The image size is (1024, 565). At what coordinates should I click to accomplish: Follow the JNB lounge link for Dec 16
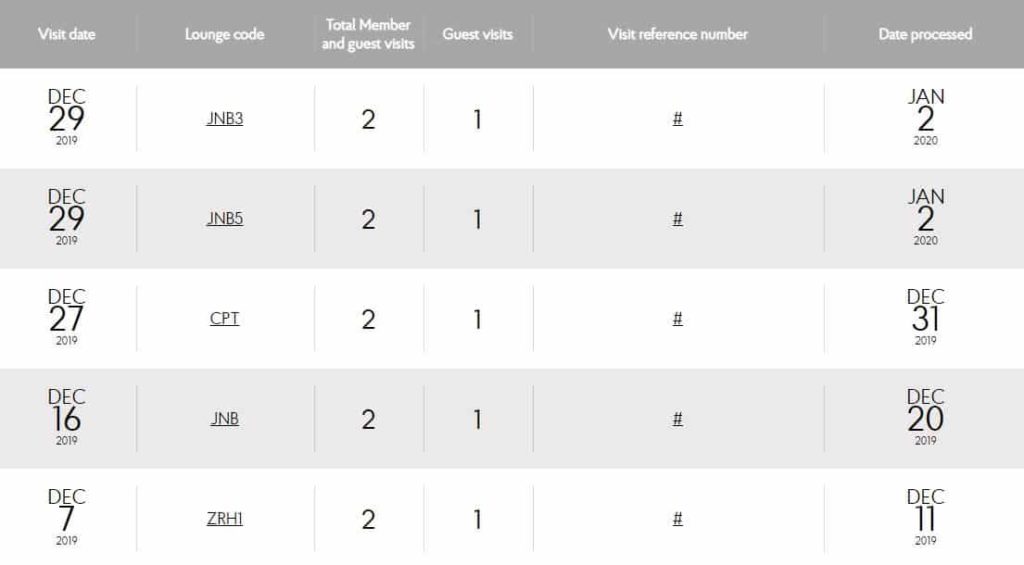pos(225,419)
